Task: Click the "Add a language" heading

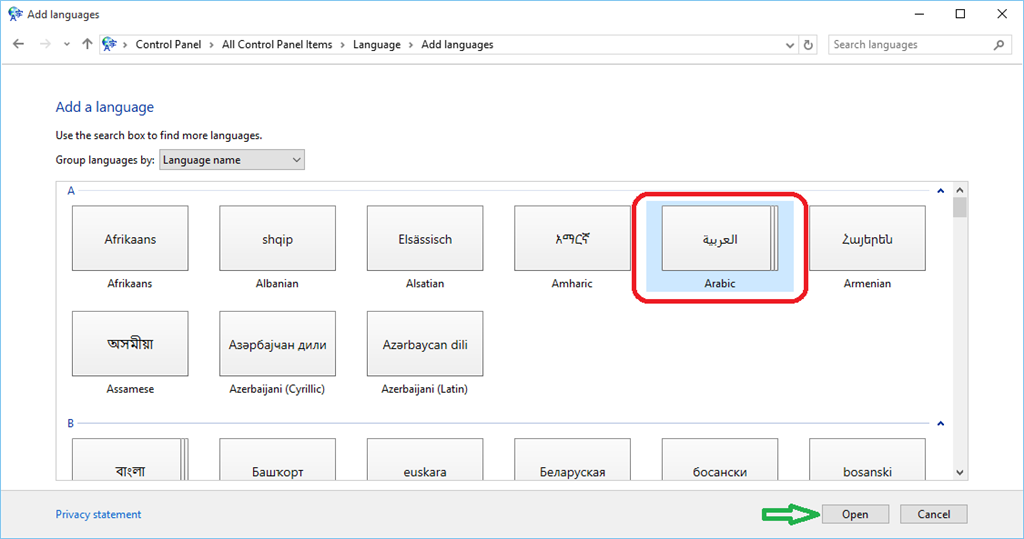Action: pyautogui.click(x=104, y=107)
